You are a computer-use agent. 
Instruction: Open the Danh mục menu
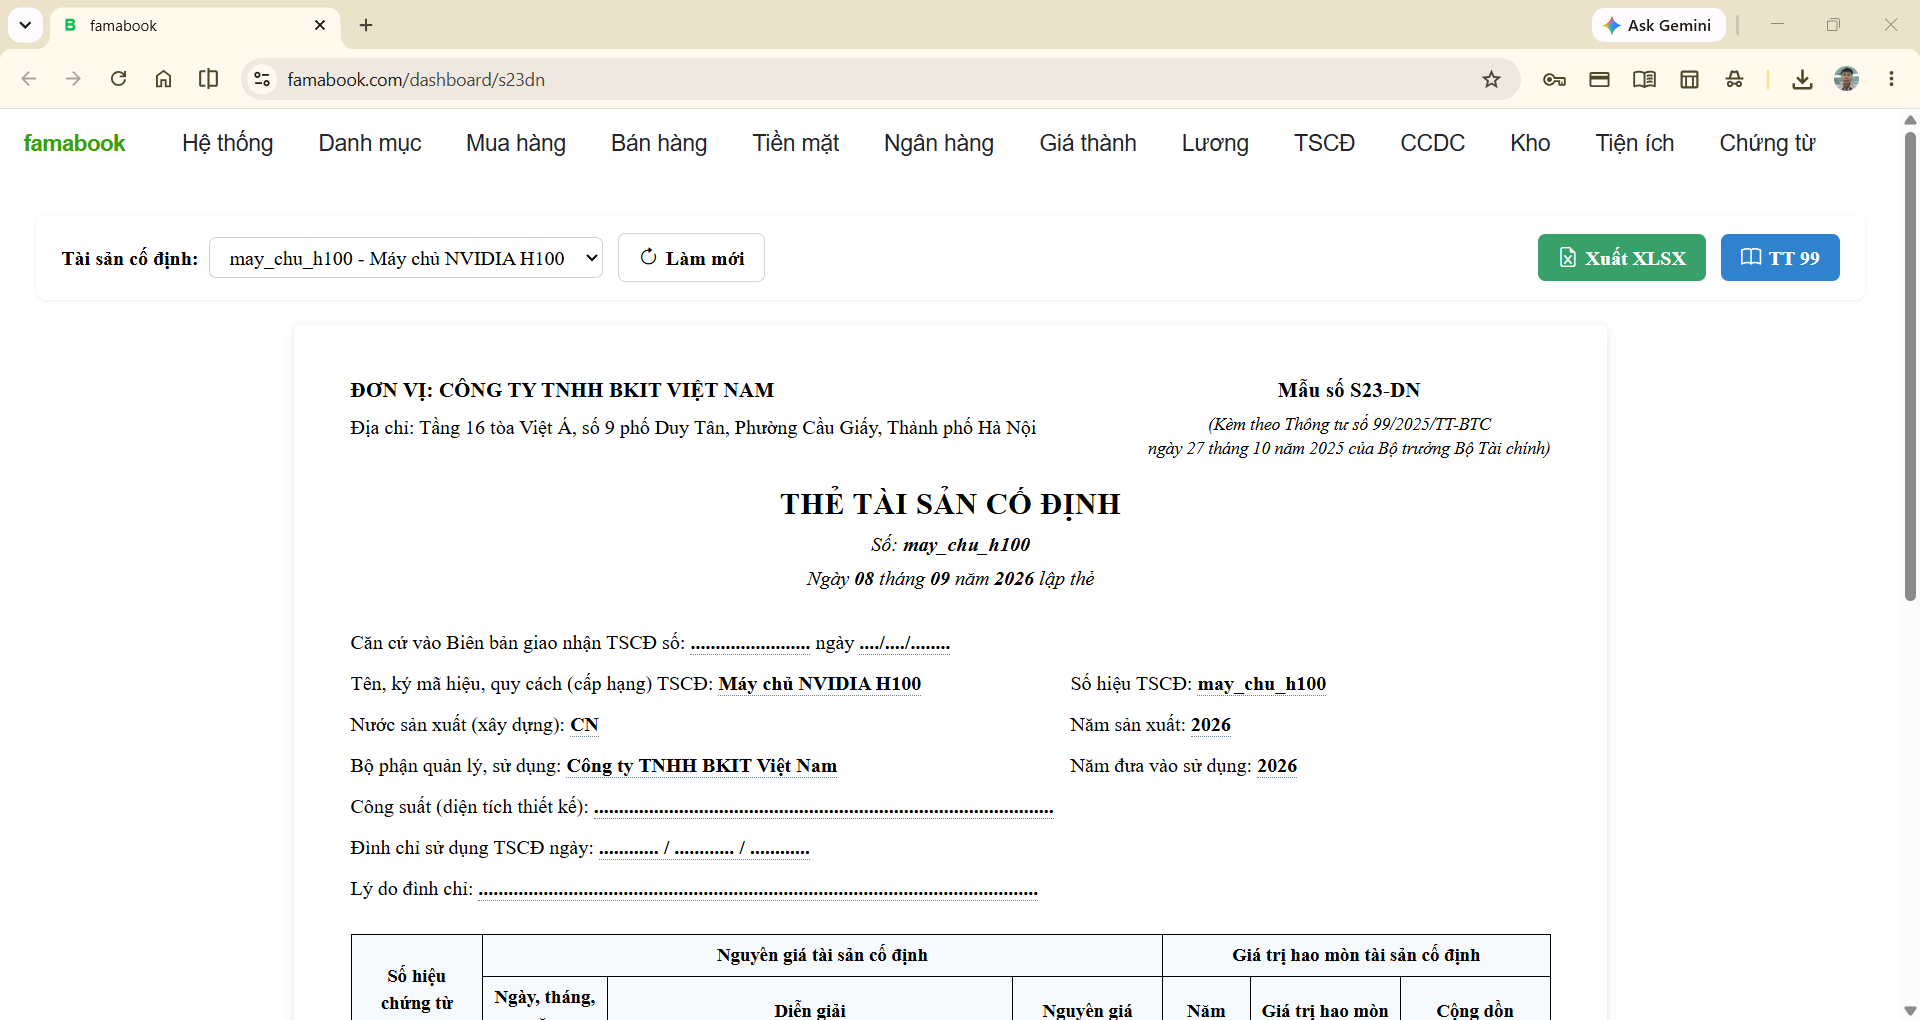[370, 143]
